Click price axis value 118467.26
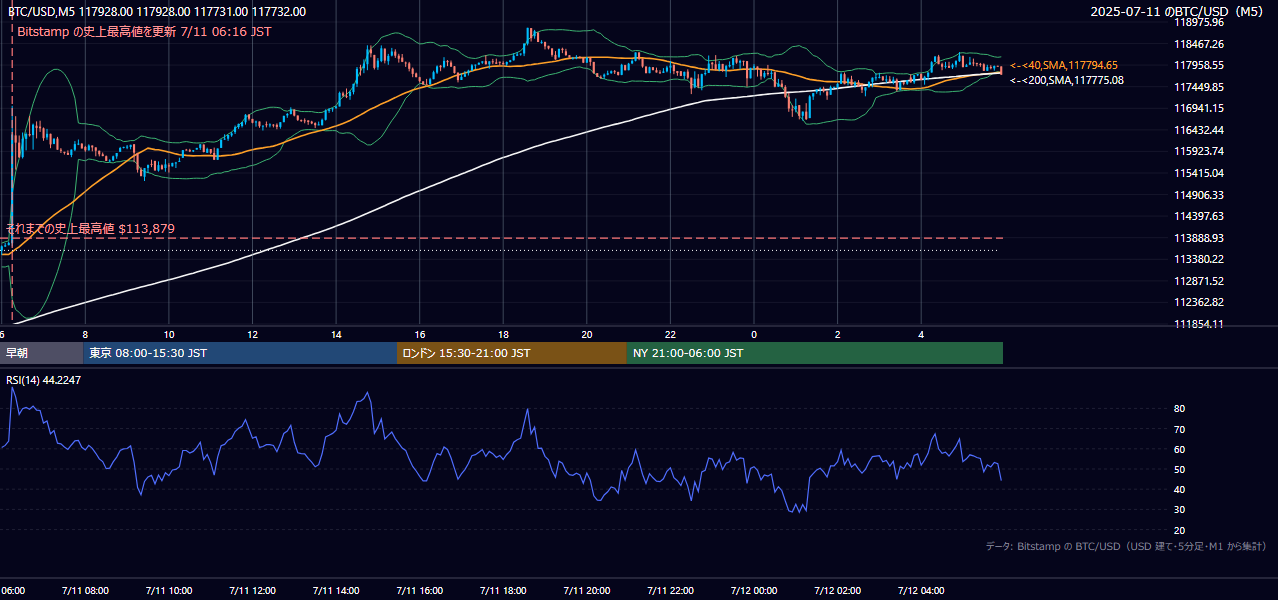This screenshot has width=1278, height=600. pos(1199,44)
